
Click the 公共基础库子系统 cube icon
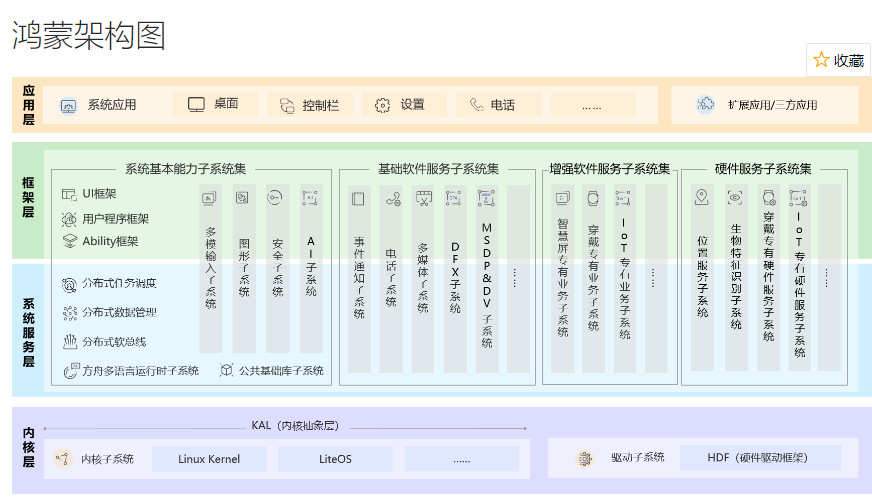click(x=226, y=370)
